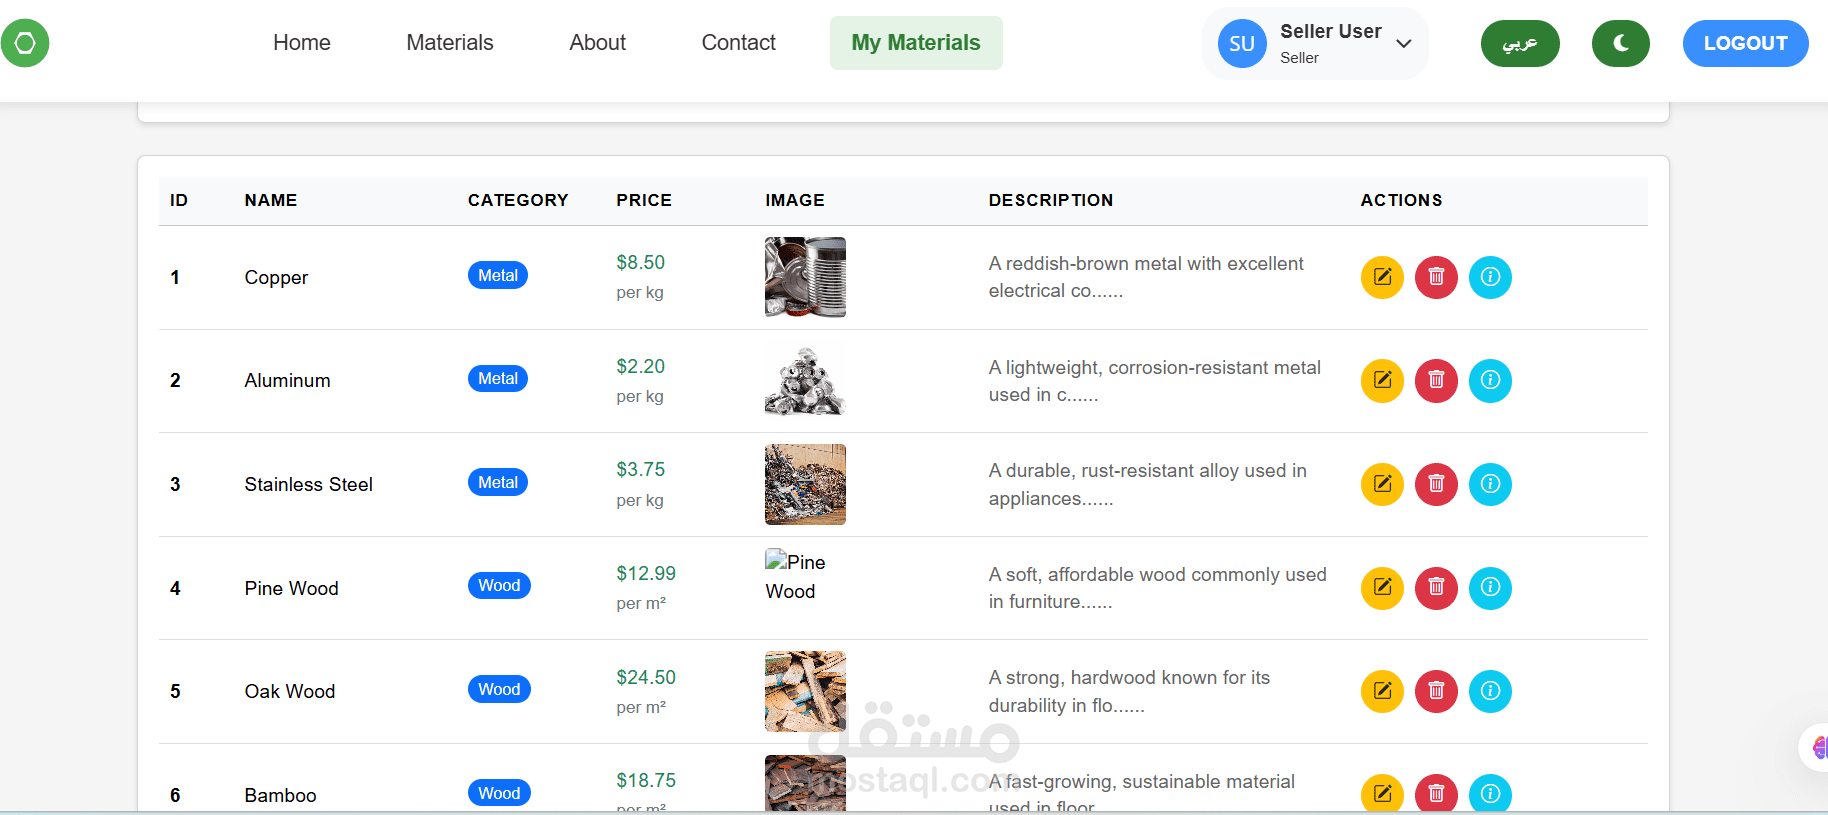The image size is (1828, 815).
Task: Switch language to Arabic
Action: coord(1520,43)
